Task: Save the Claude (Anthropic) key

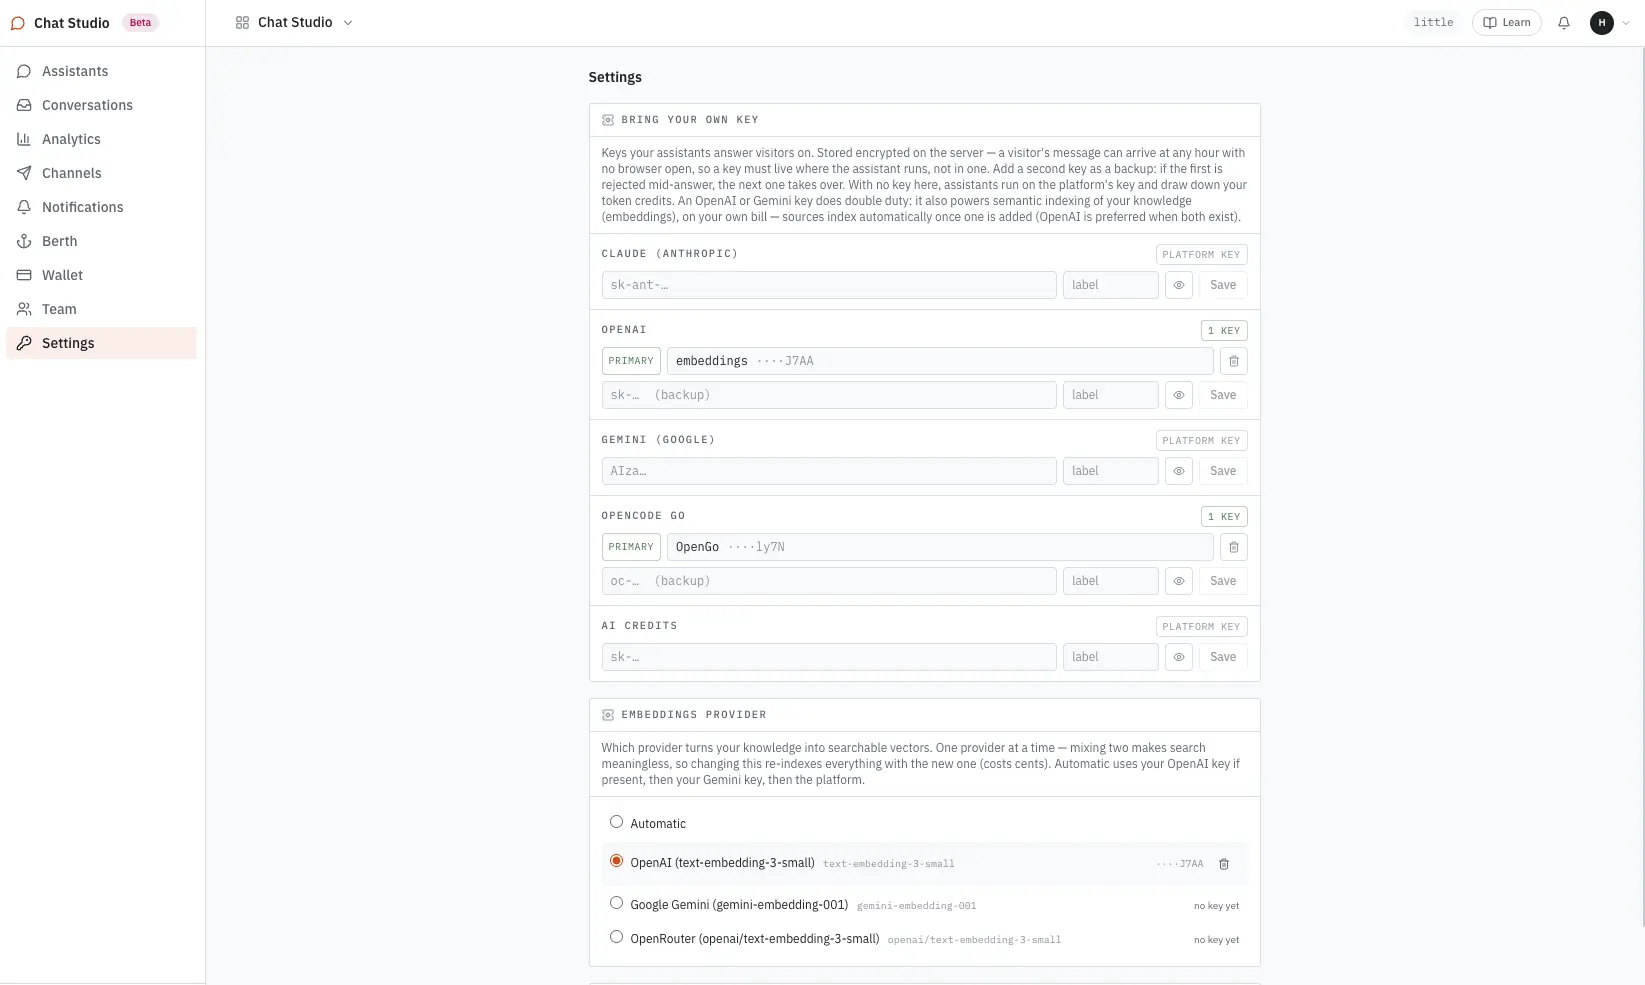Action: (x=1223, y=285)
